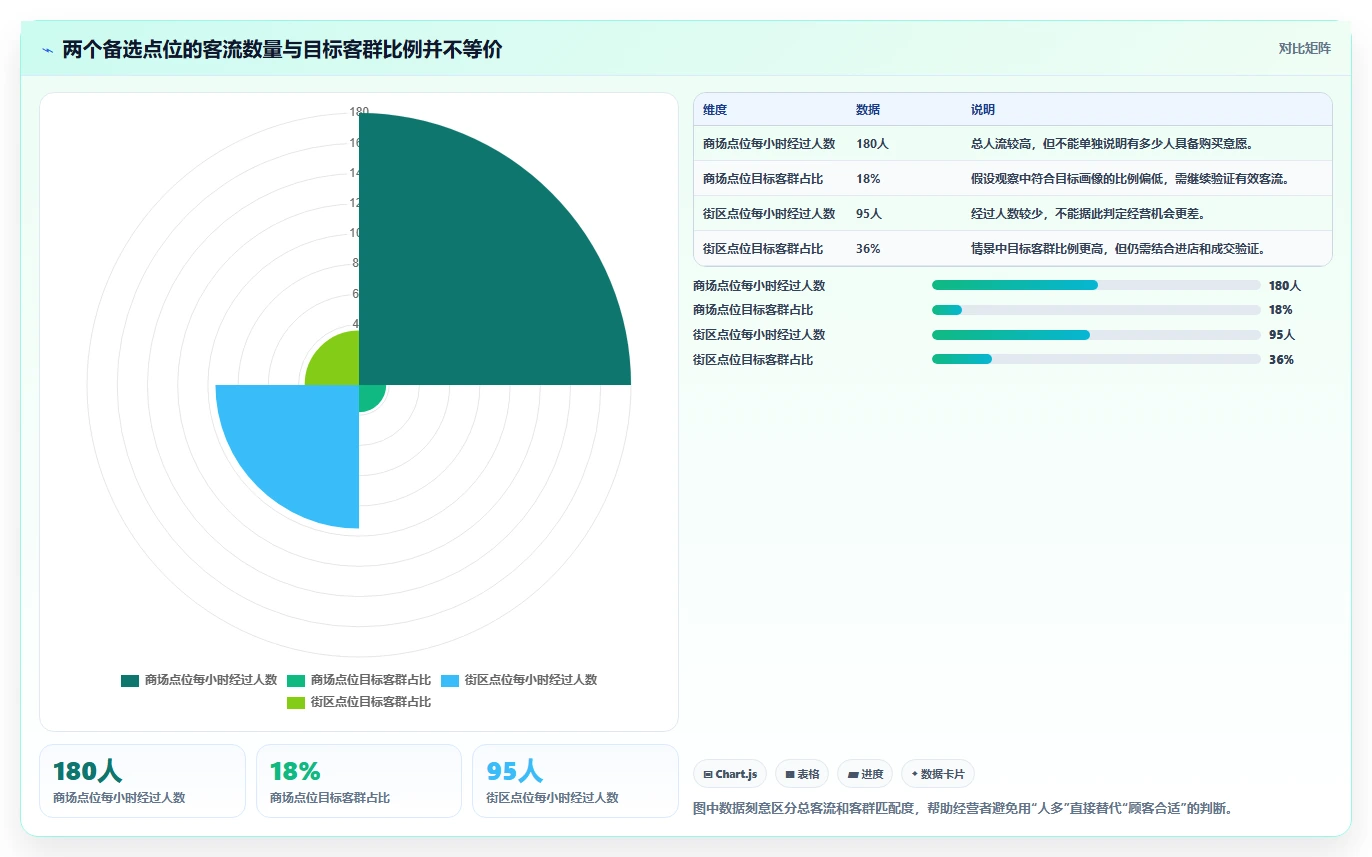Viewport: 1372px width, 857px height.
Task: Open the 对比矩阵 label in the header
Action: coord(1305,48)
